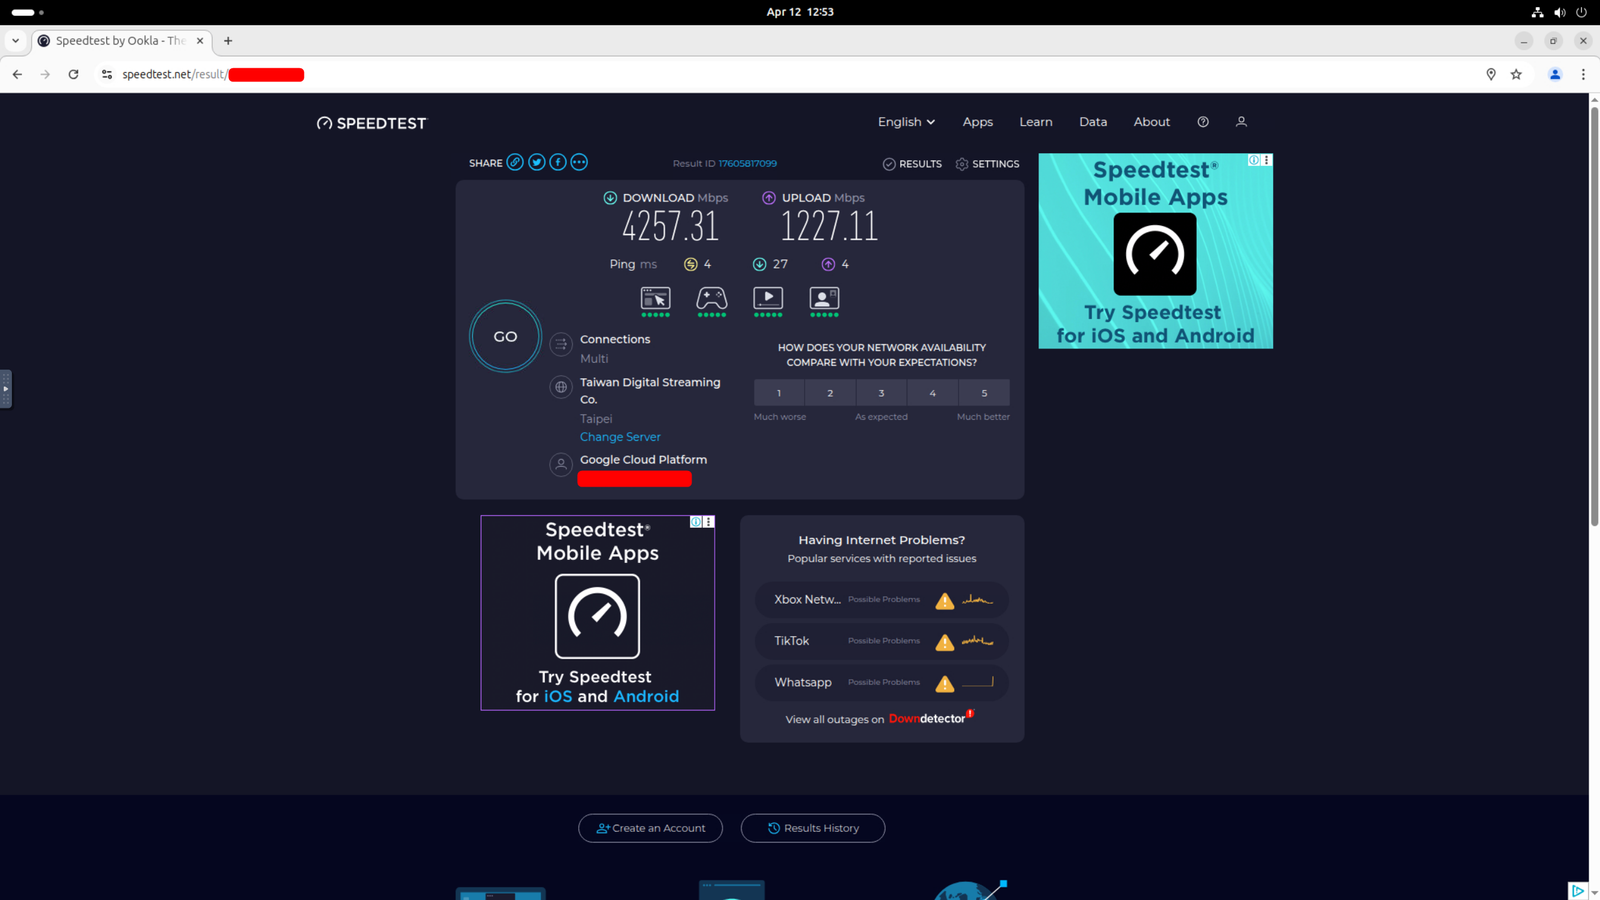Go back in browser
The width and height of the screenshot is (1600, 900).
pyautogui.click(x=17, y=74)
